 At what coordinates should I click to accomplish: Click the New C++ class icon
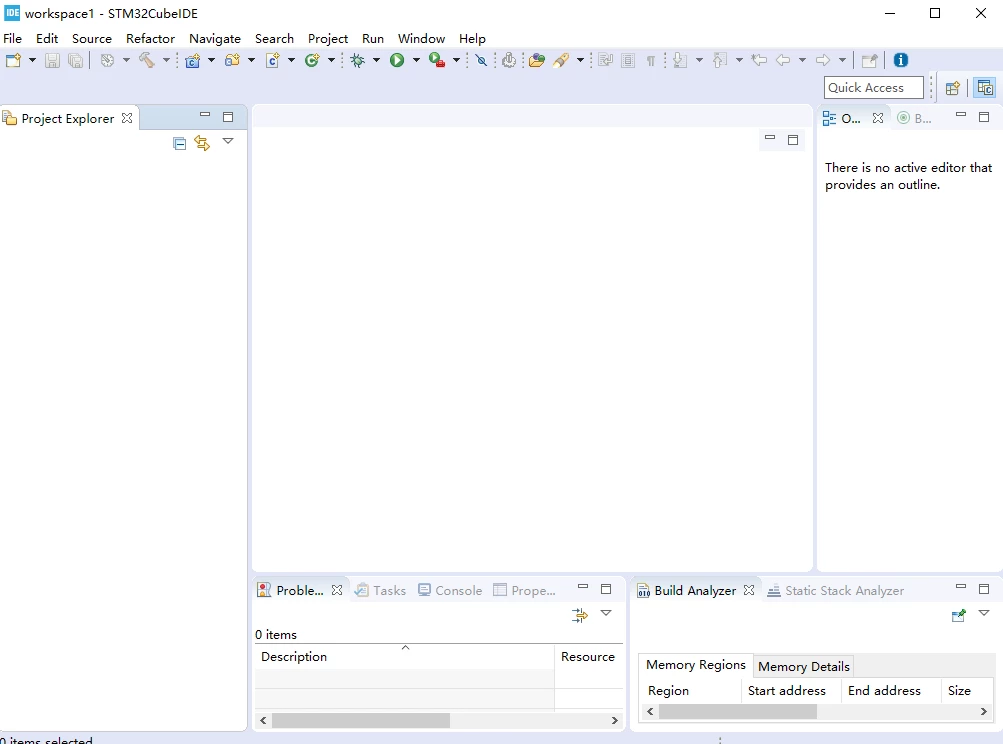pos(312,60)
